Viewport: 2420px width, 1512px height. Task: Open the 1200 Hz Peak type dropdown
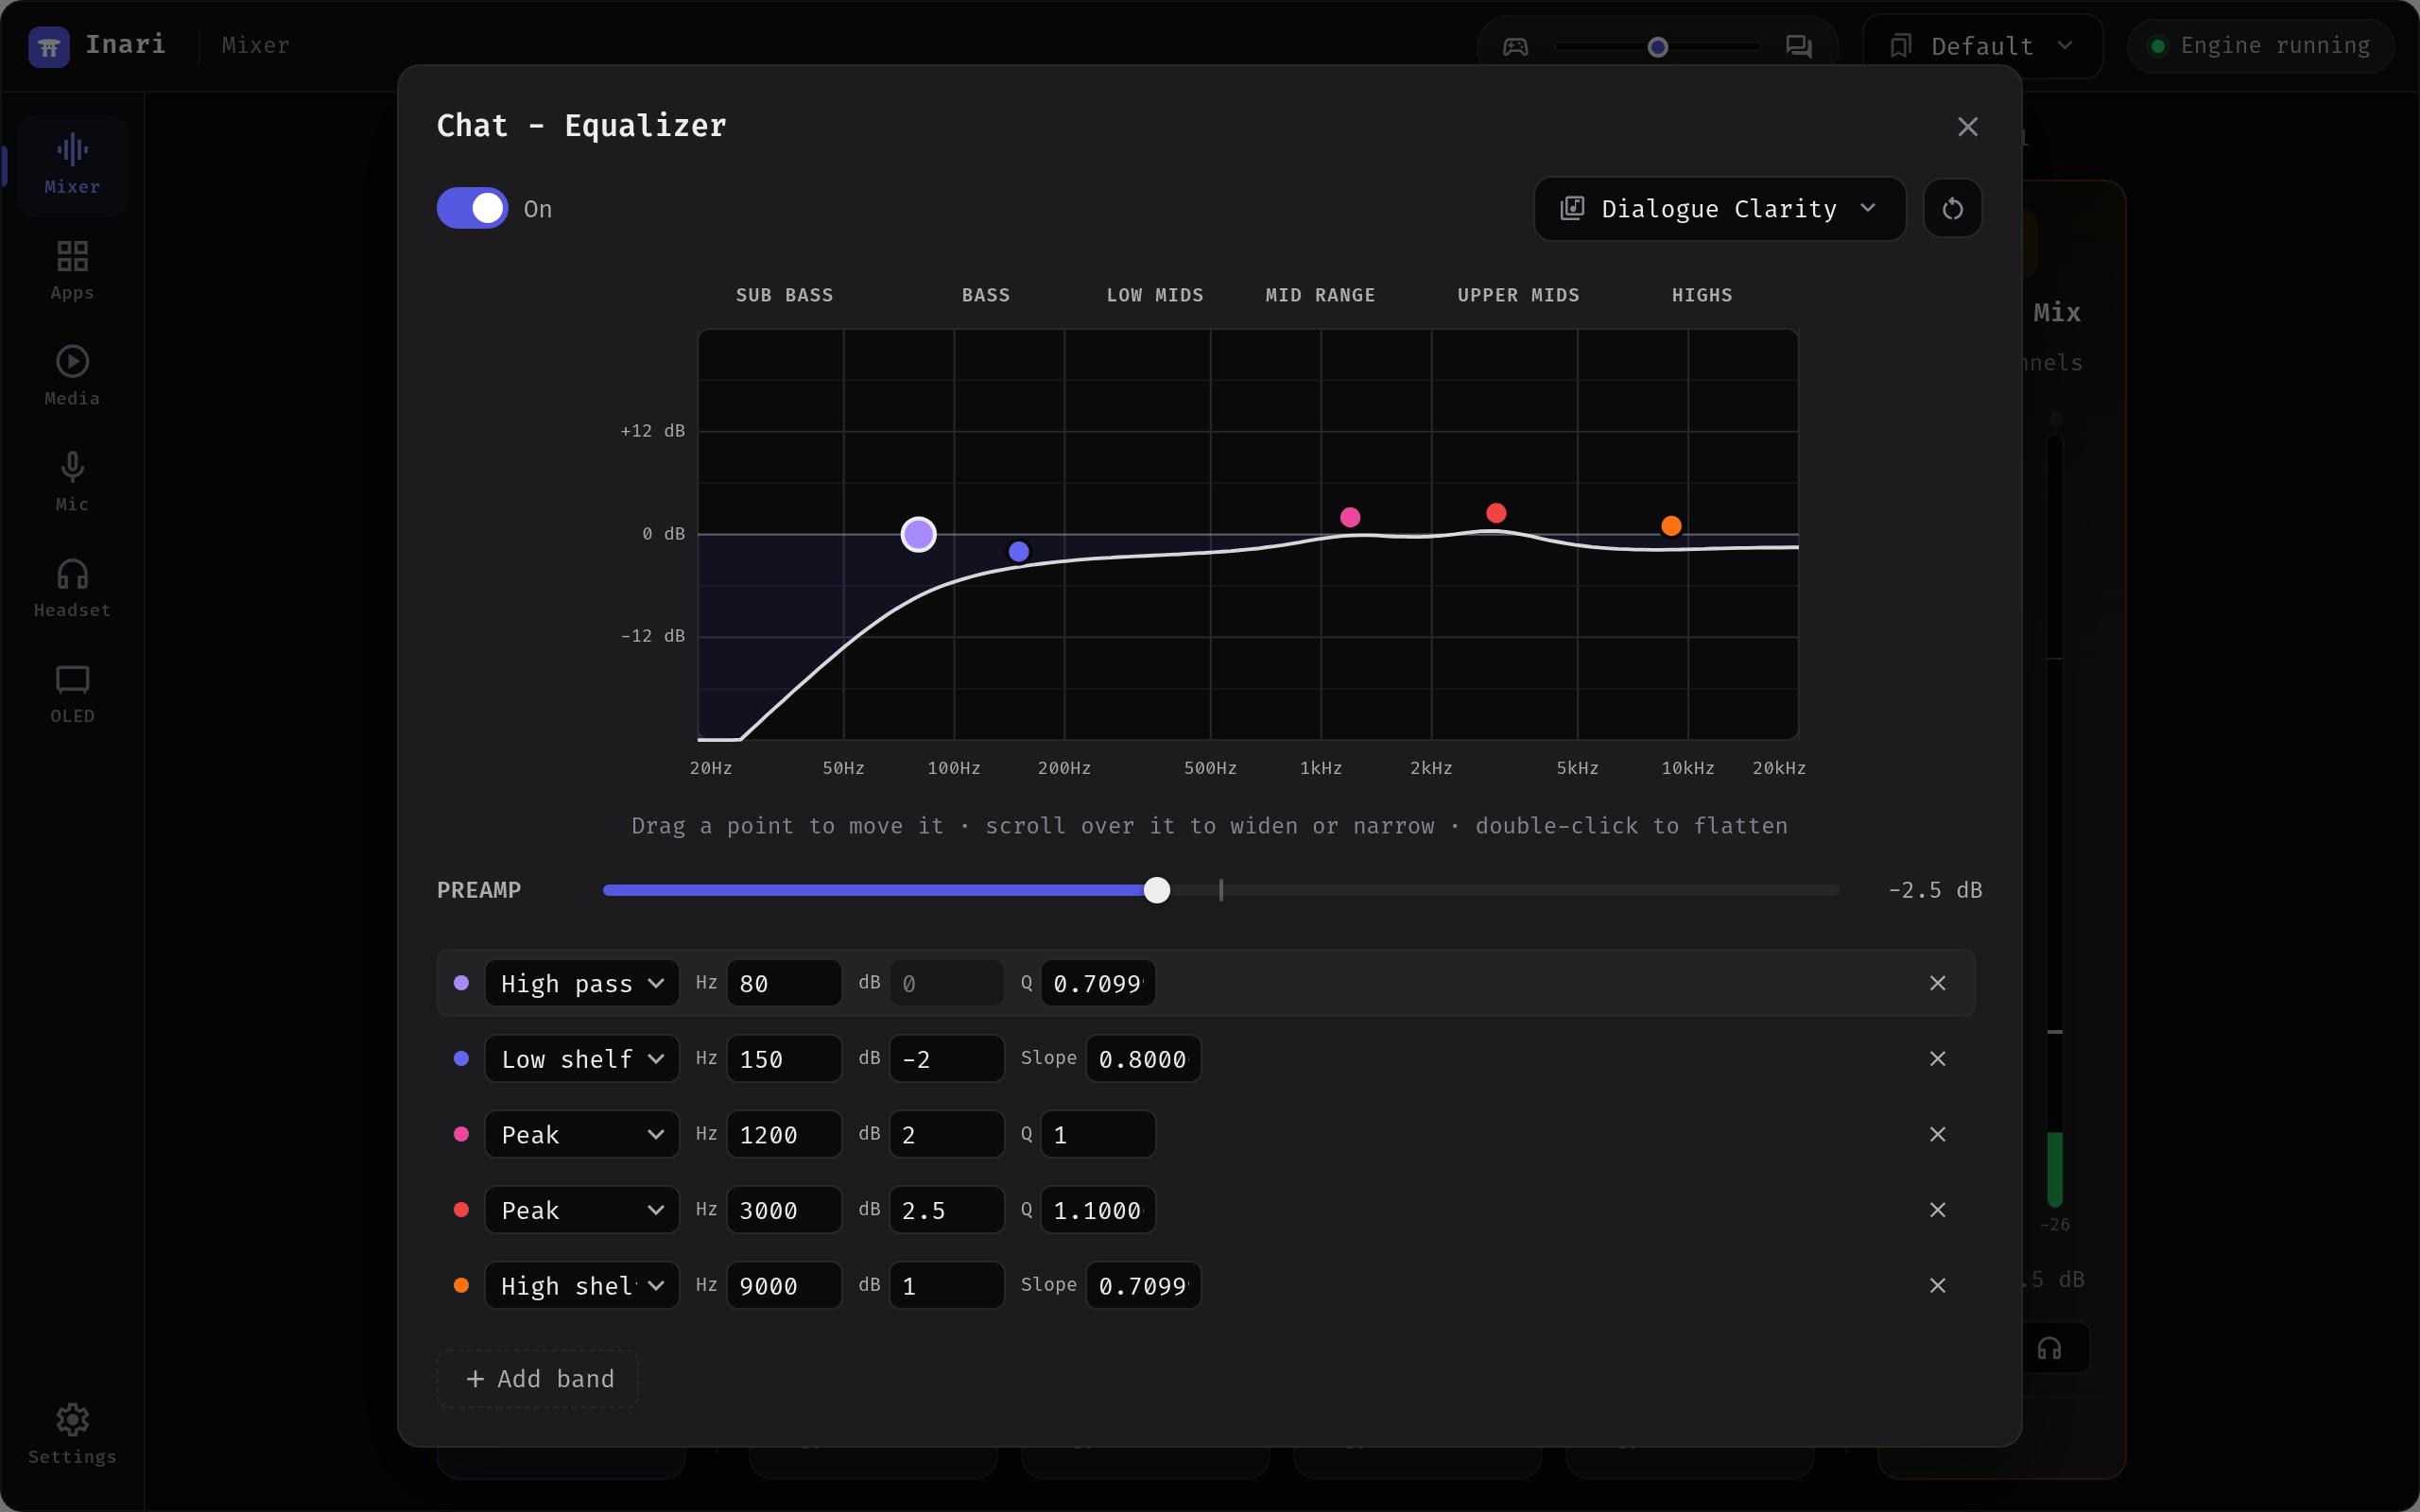pyautogui.click(x=582, y=1134)
